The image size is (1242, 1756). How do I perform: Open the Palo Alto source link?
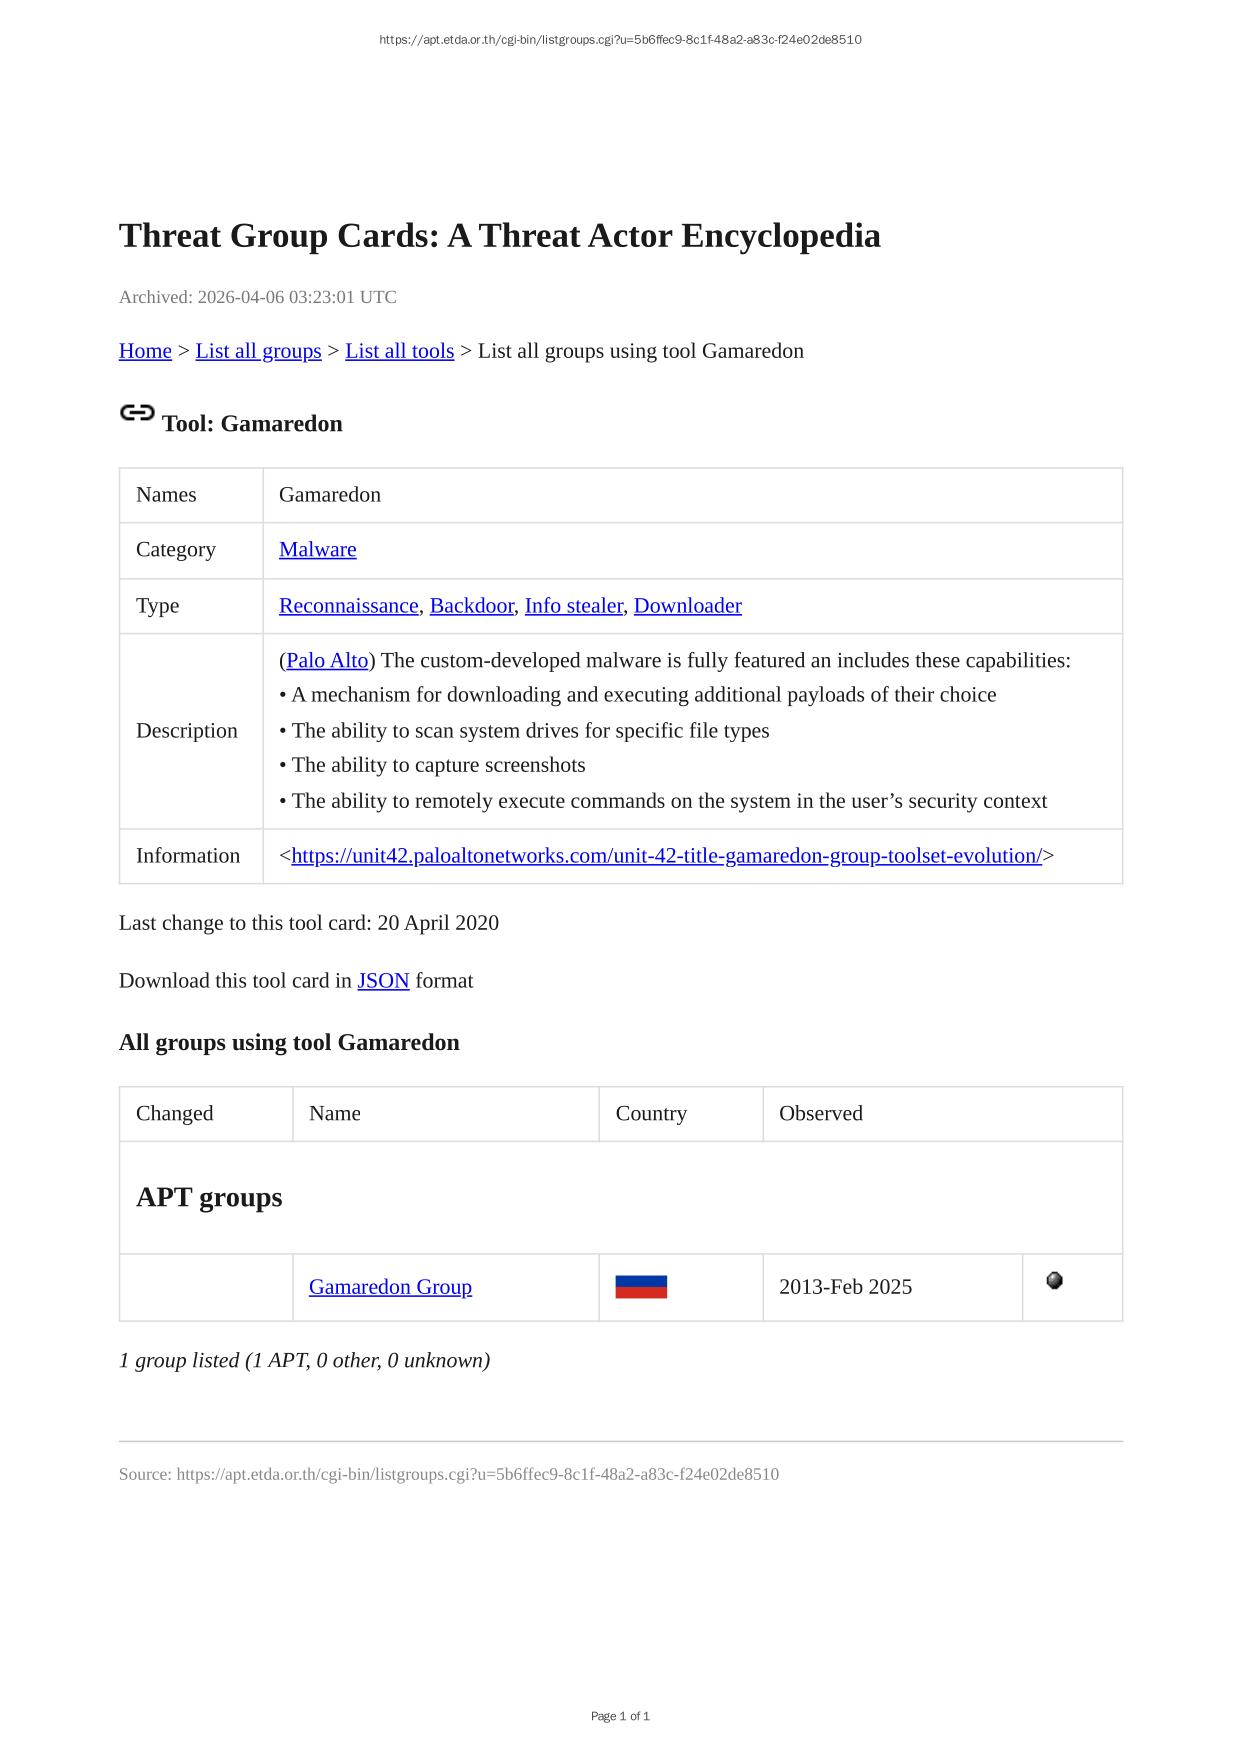click(x=327, y=661)
